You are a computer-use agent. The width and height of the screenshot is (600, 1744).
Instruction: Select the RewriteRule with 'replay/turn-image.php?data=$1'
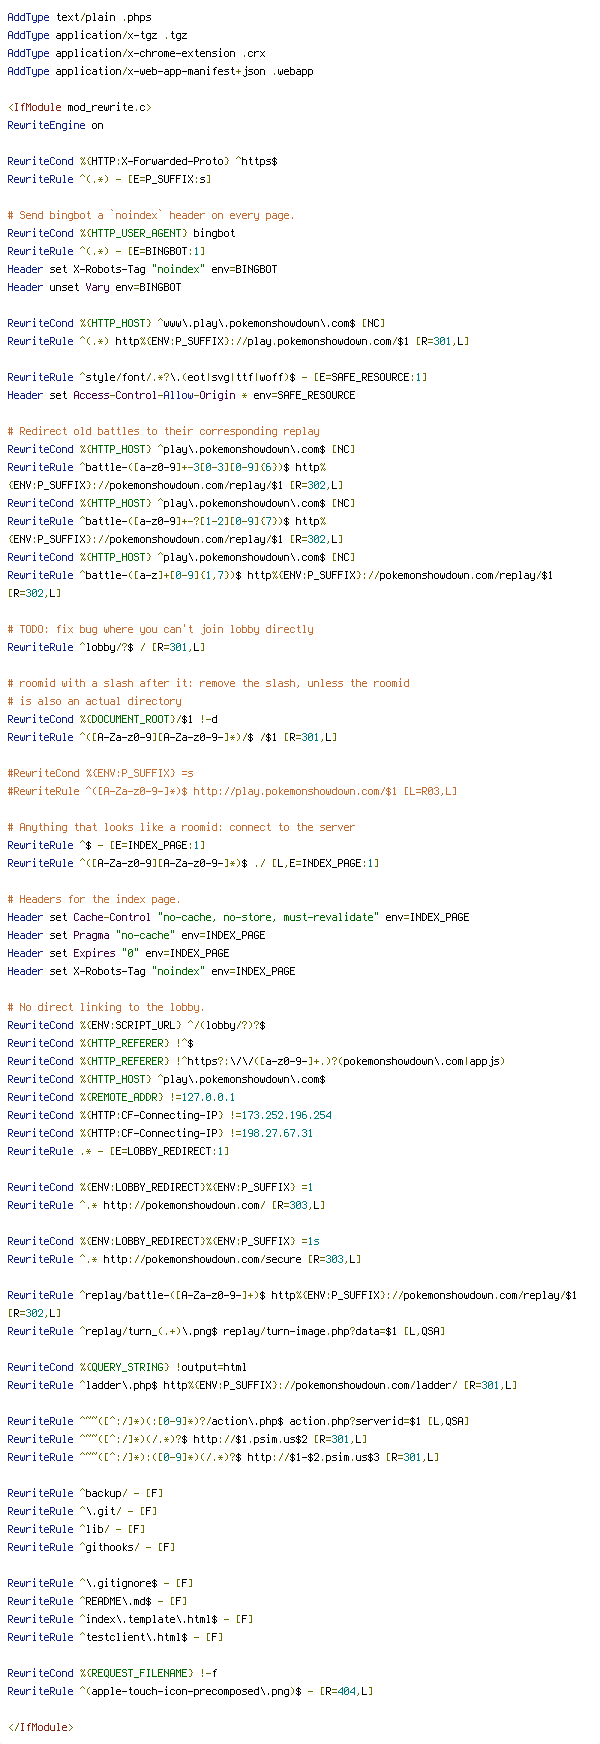[x=226, y=1332]
